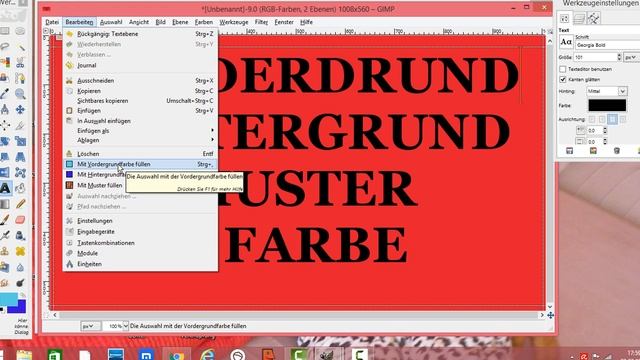Image resolution: width=640 pixels, height=360 pixels.
Task: Open the Auswahl menu
Action: 111,22
